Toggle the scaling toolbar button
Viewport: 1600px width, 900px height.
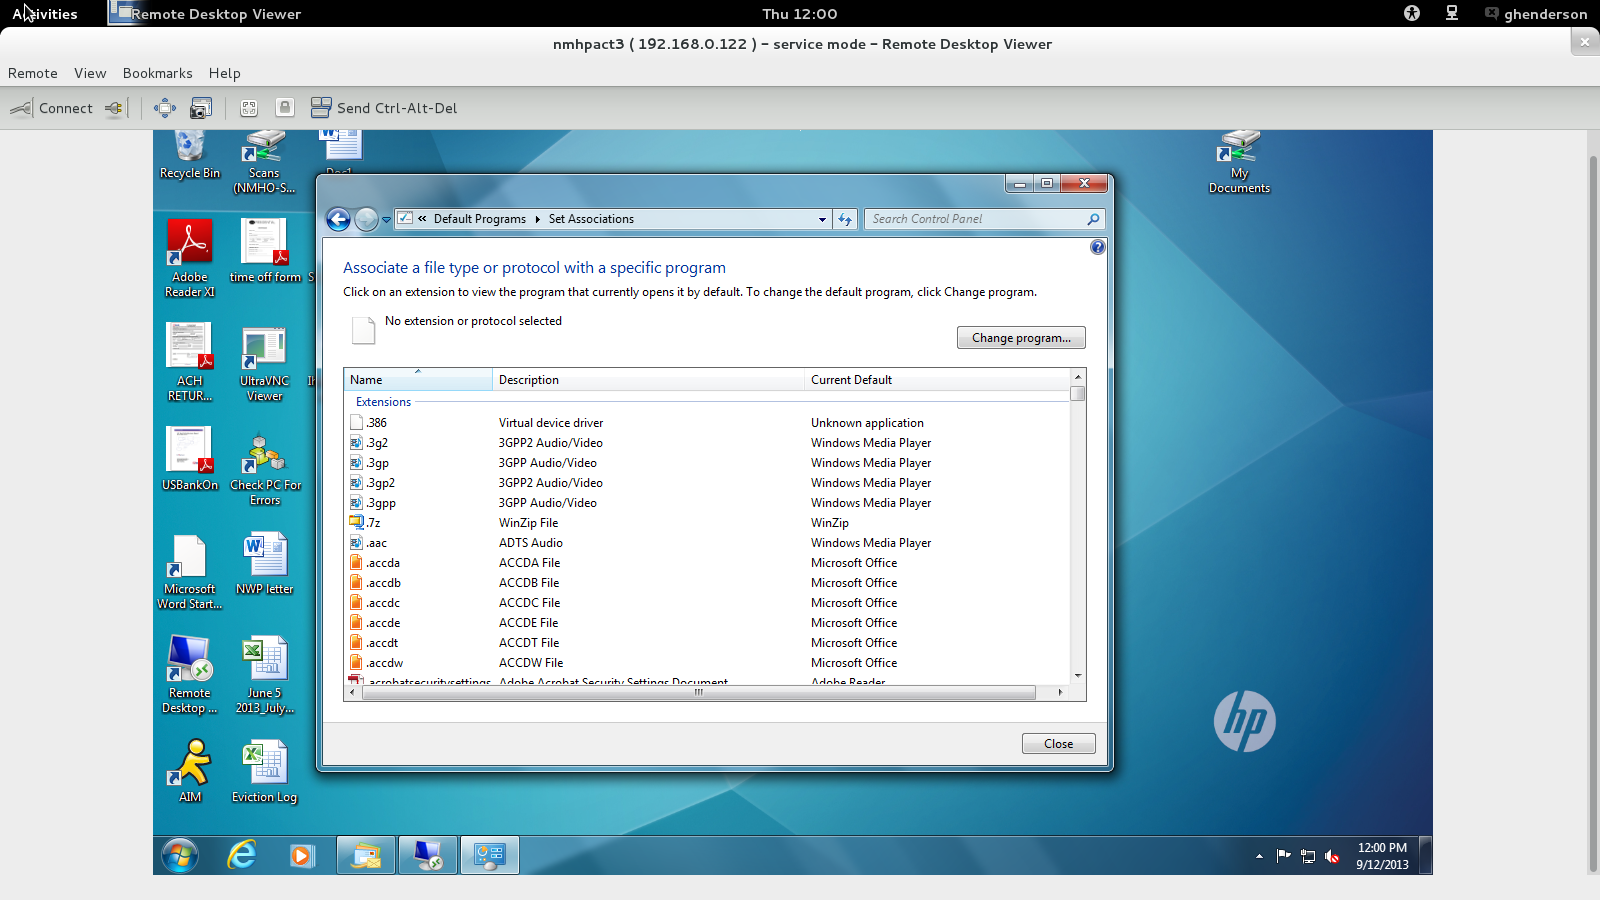pyautogui.click(x=249, y=108)
